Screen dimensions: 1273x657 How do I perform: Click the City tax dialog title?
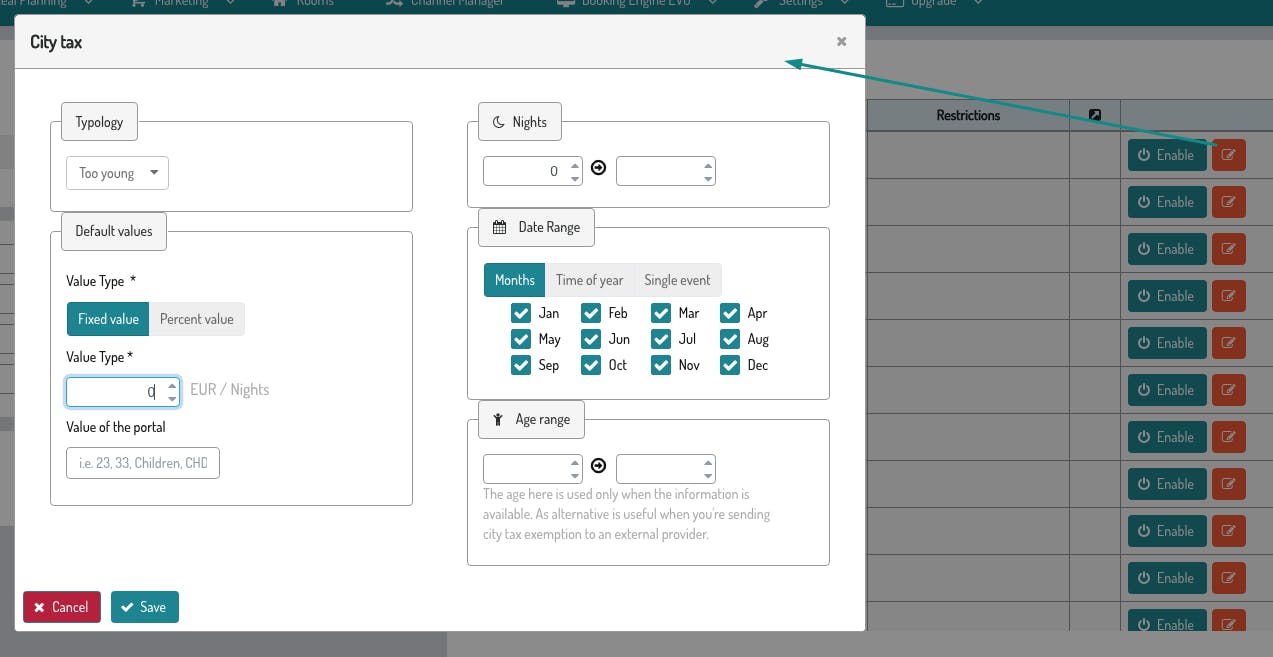pyautogui.click(x=56, y=41)
